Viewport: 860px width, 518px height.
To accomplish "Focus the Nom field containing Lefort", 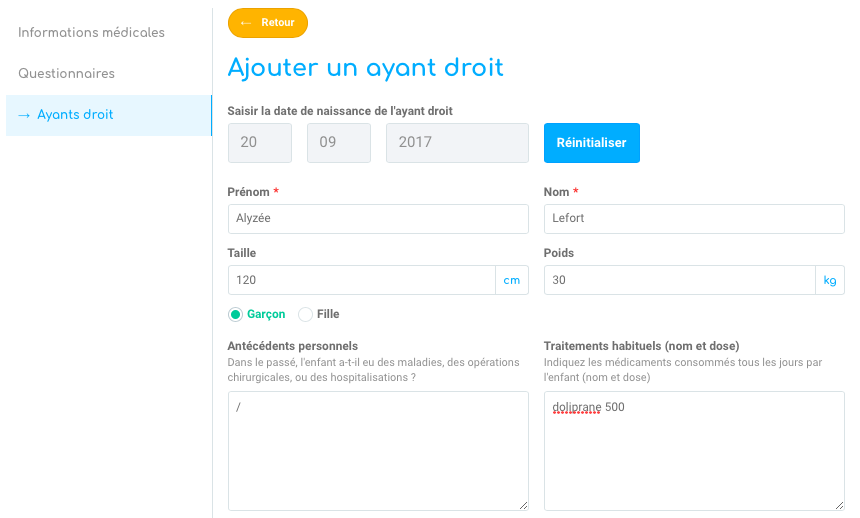I will tap(694, 219).
